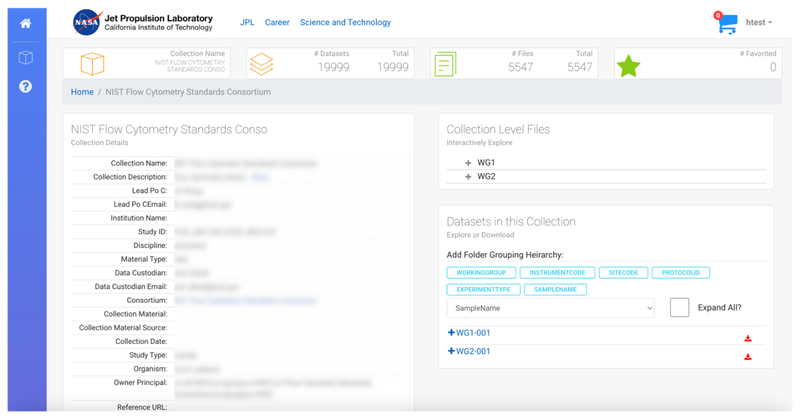The height and width of the screenshot is (418, 800).
Task: Open the cube collections icon in sidebar
Action: coord(26,58)
